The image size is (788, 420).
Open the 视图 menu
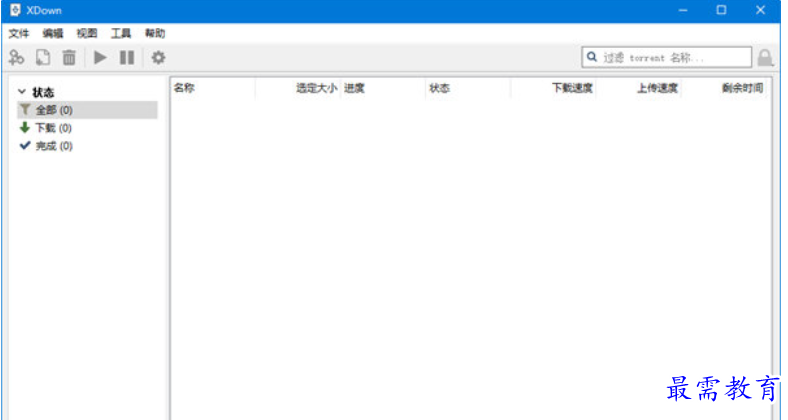(x=87, y=33)
